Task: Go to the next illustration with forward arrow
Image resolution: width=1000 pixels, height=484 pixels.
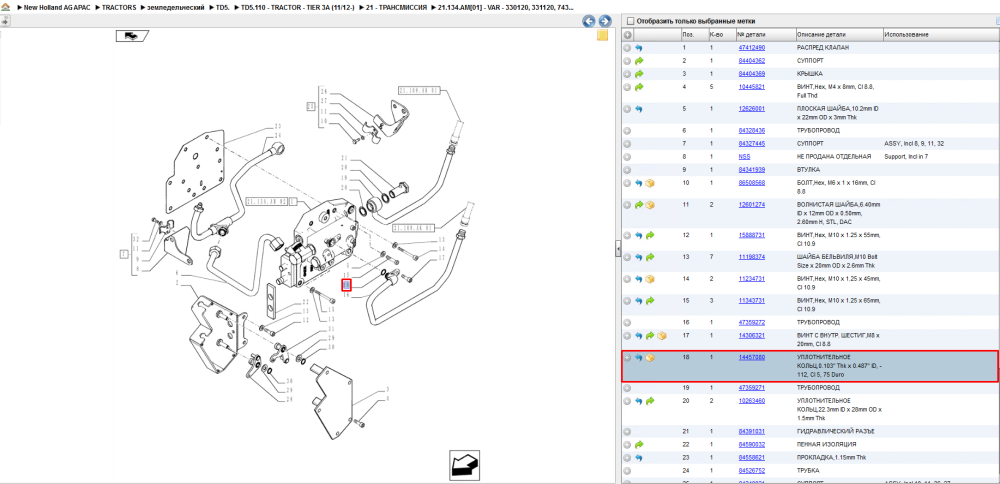Action: [605, 21]
